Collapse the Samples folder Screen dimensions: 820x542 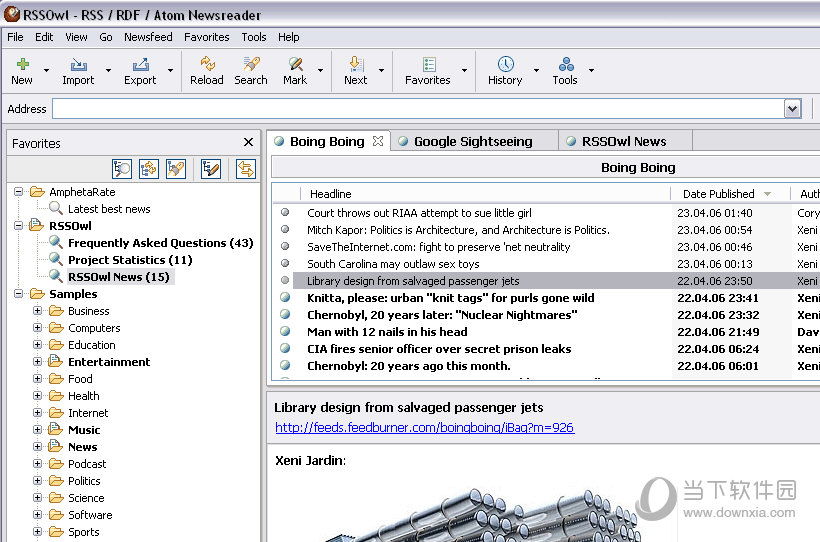[x=18, y=293]
